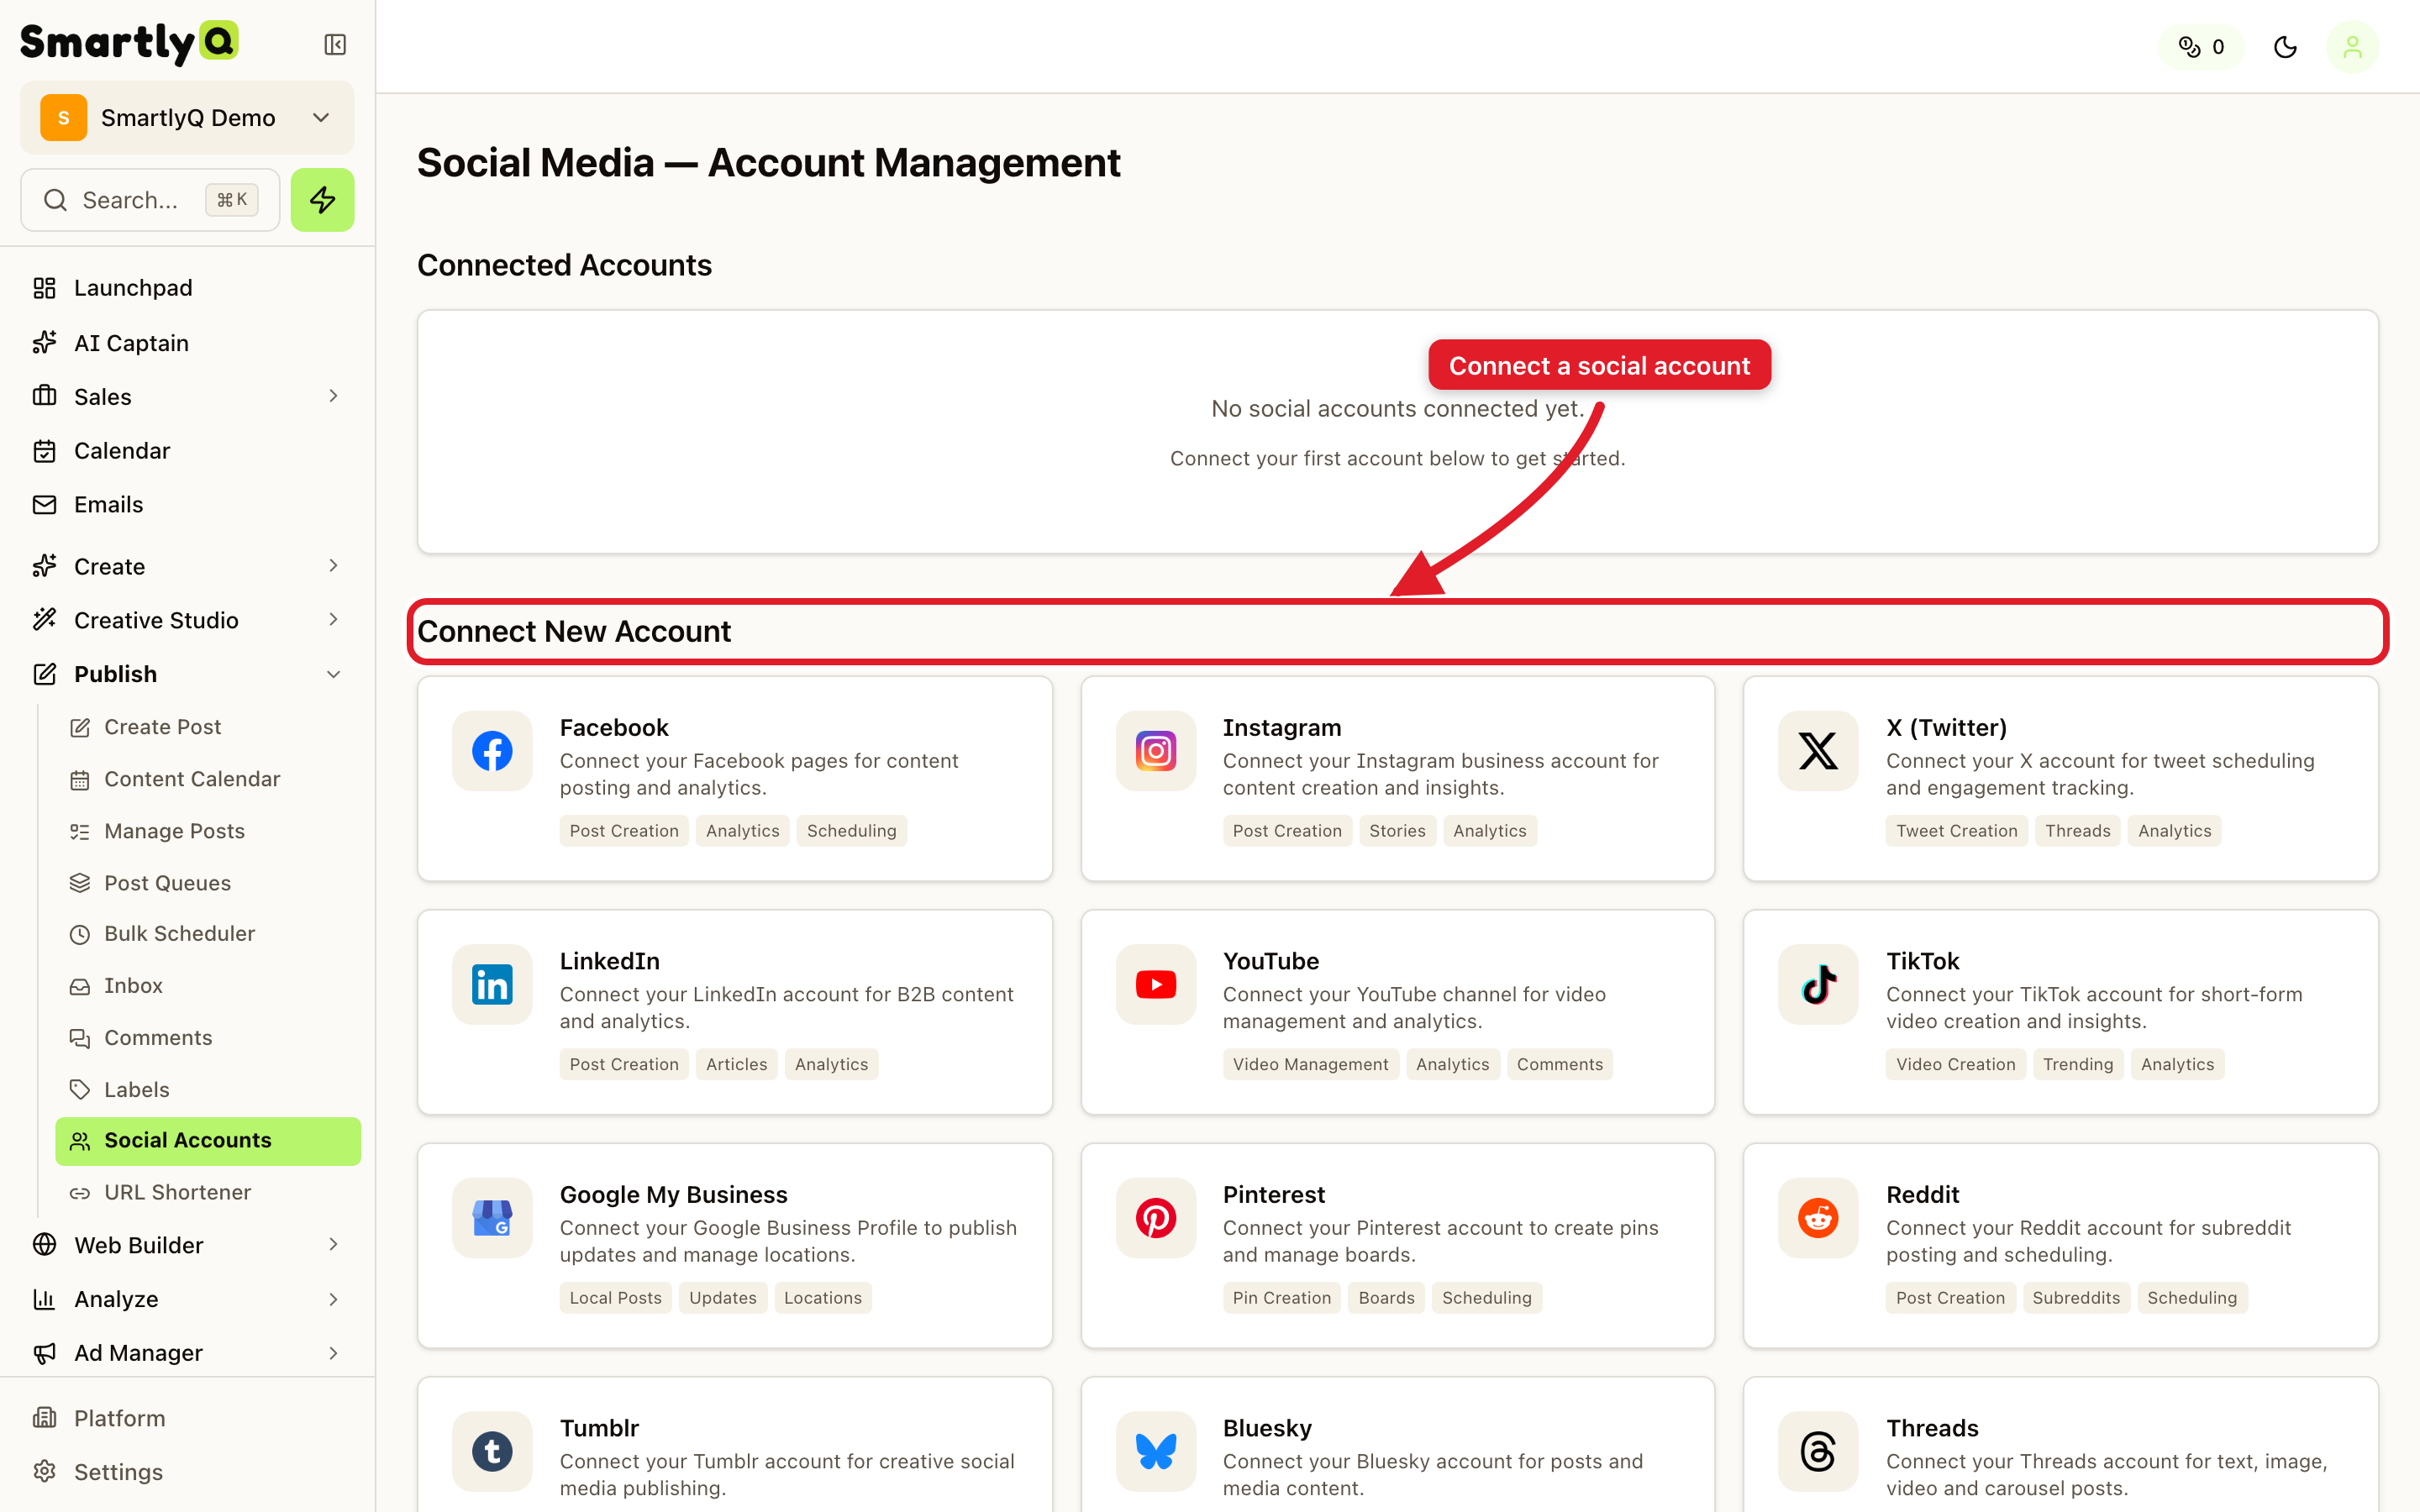Click the Trending tag on TikTok card
Image resolution: width=2420 pixels, height=1512 pixels.
(2077, 1065)
